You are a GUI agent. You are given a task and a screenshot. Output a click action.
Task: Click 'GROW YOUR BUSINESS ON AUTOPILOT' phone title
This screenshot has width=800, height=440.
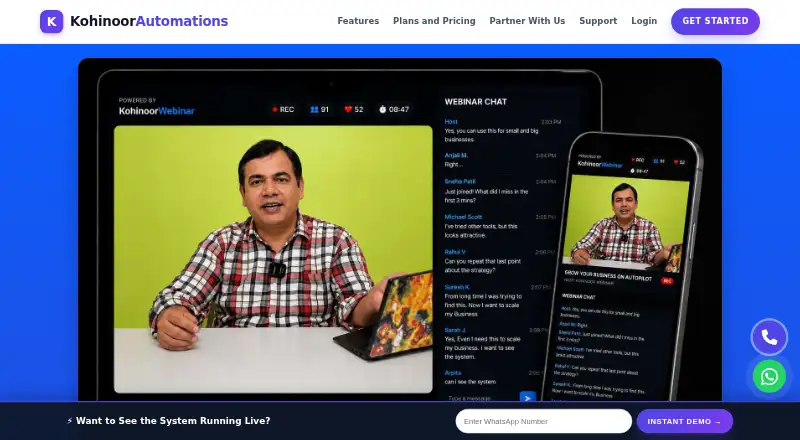coord(608,275)
